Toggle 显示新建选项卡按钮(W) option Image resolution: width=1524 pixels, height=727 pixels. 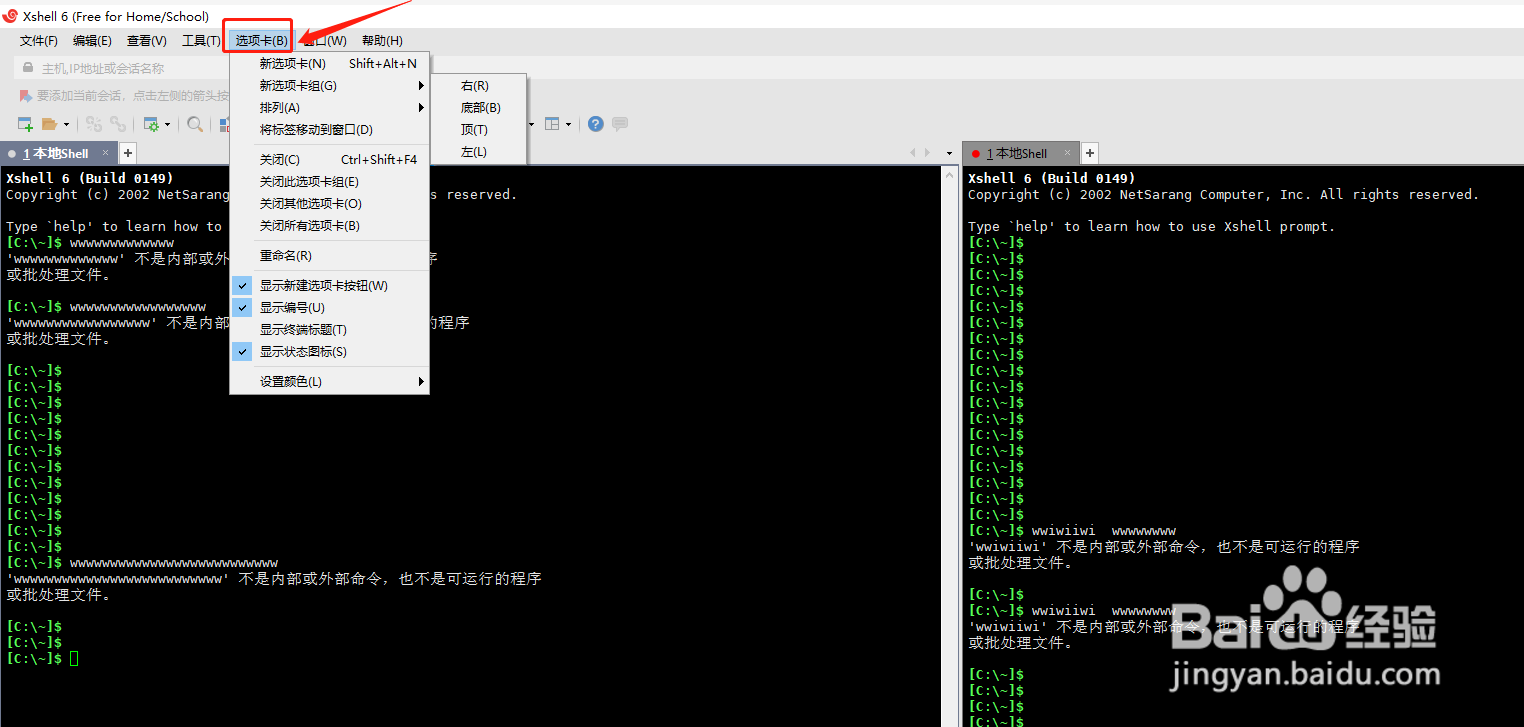(x=330, y=285)
